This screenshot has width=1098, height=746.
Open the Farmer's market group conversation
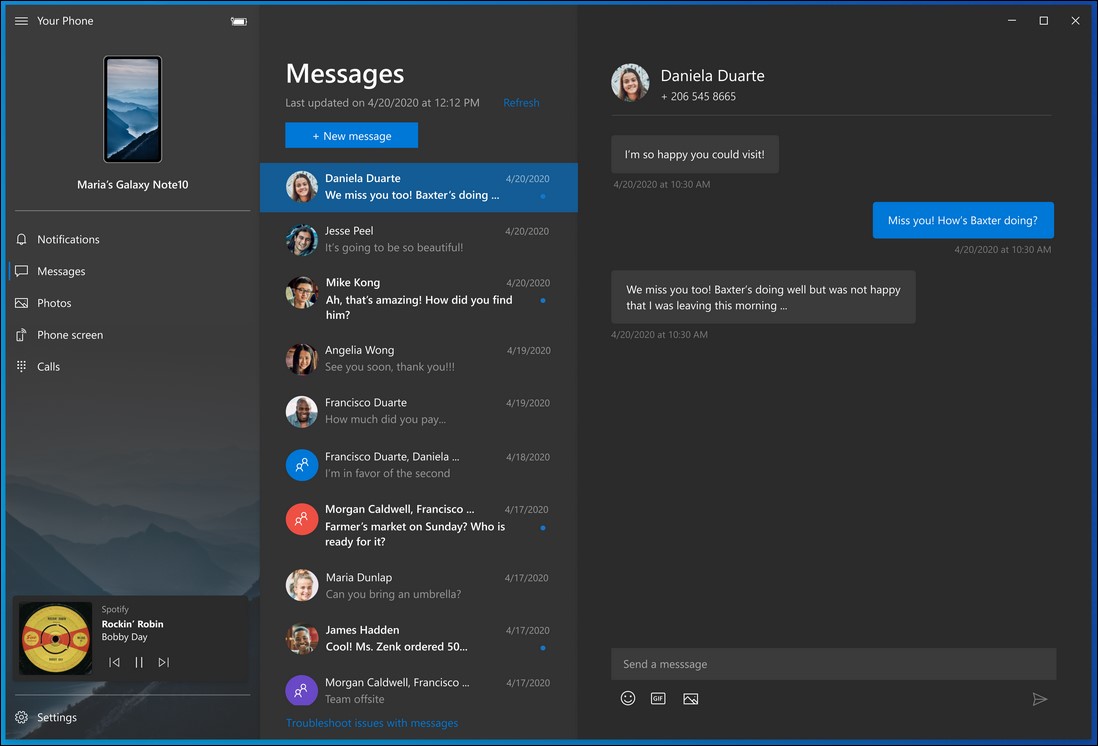tap(419, 525)
